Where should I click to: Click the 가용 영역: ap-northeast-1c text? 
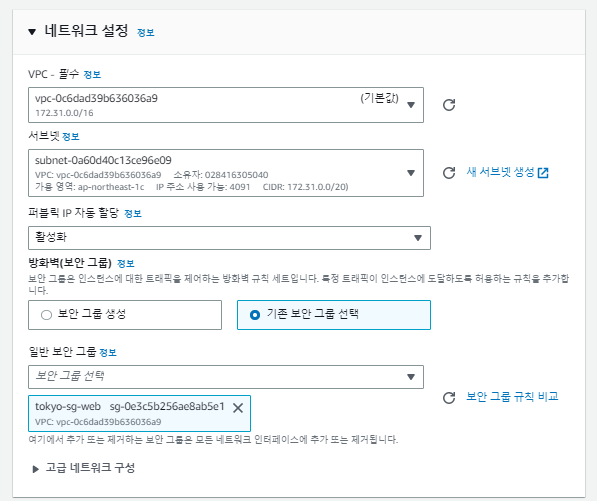click(89, 187)
